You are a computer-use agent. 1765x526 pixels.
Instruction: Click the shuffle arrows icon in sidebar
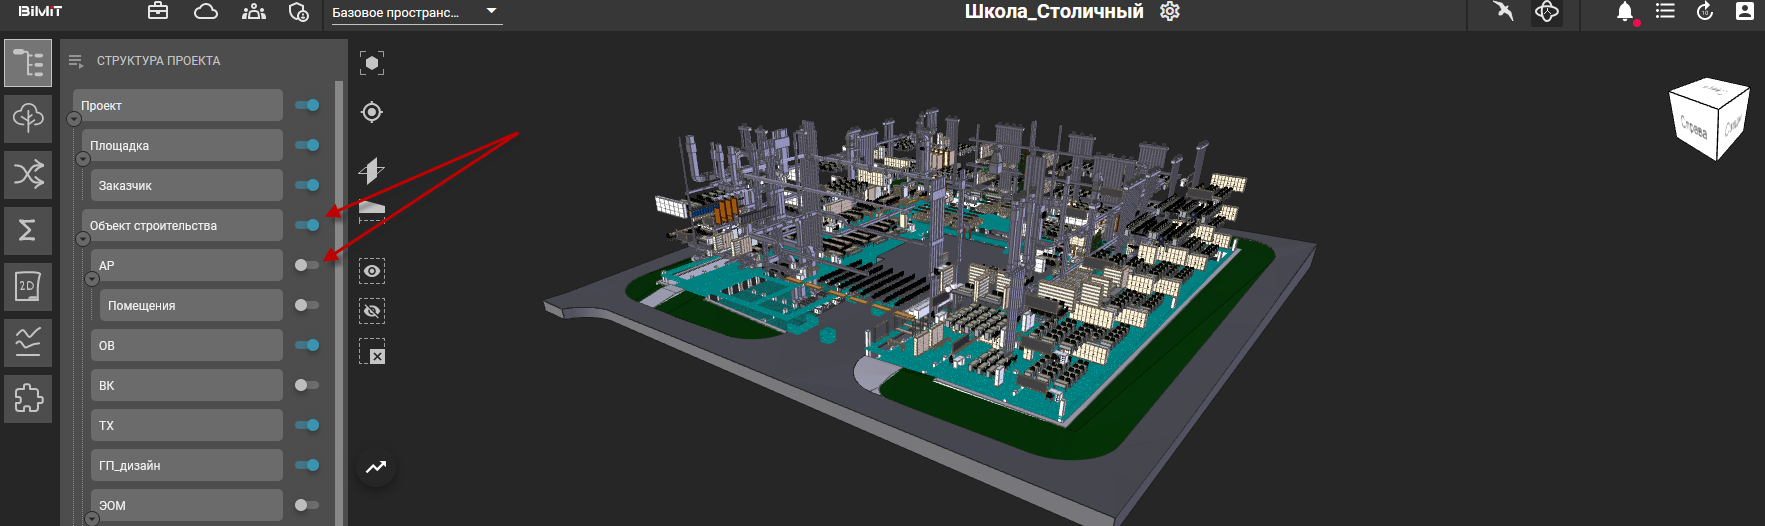coord(28,174)
